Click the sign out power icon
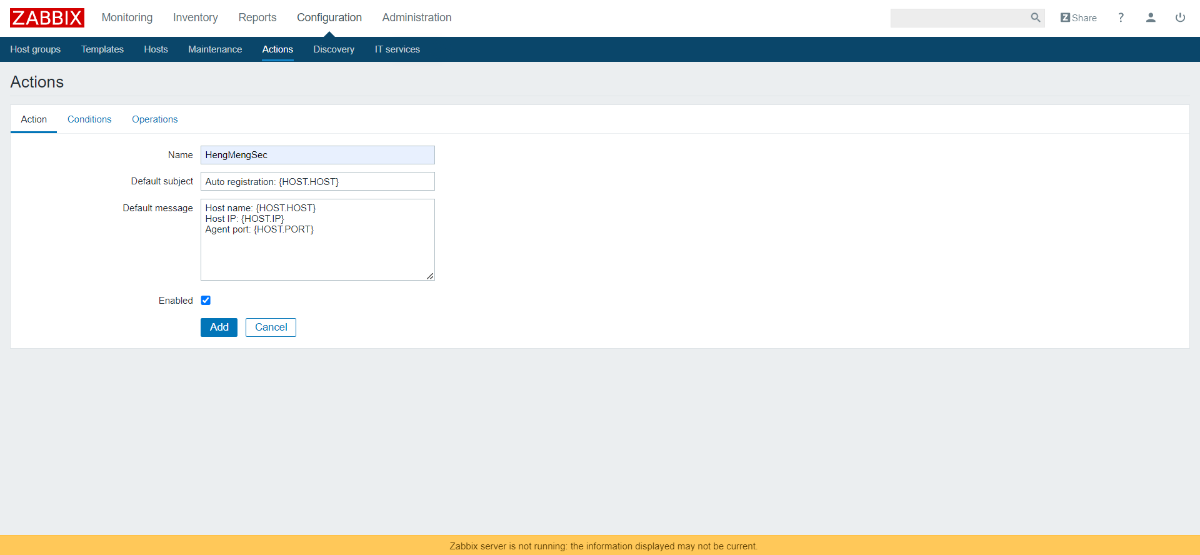Image resolution: width=1200 pixels, height=555 pixels. pyautogui.click(x=1180, y=18)
